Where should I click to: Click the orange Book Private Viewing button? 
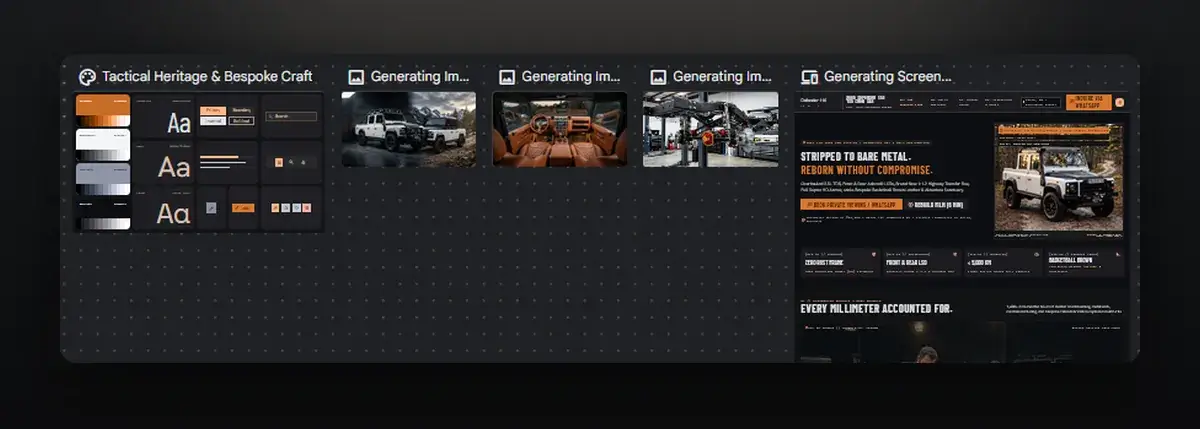tap(852, 204)
